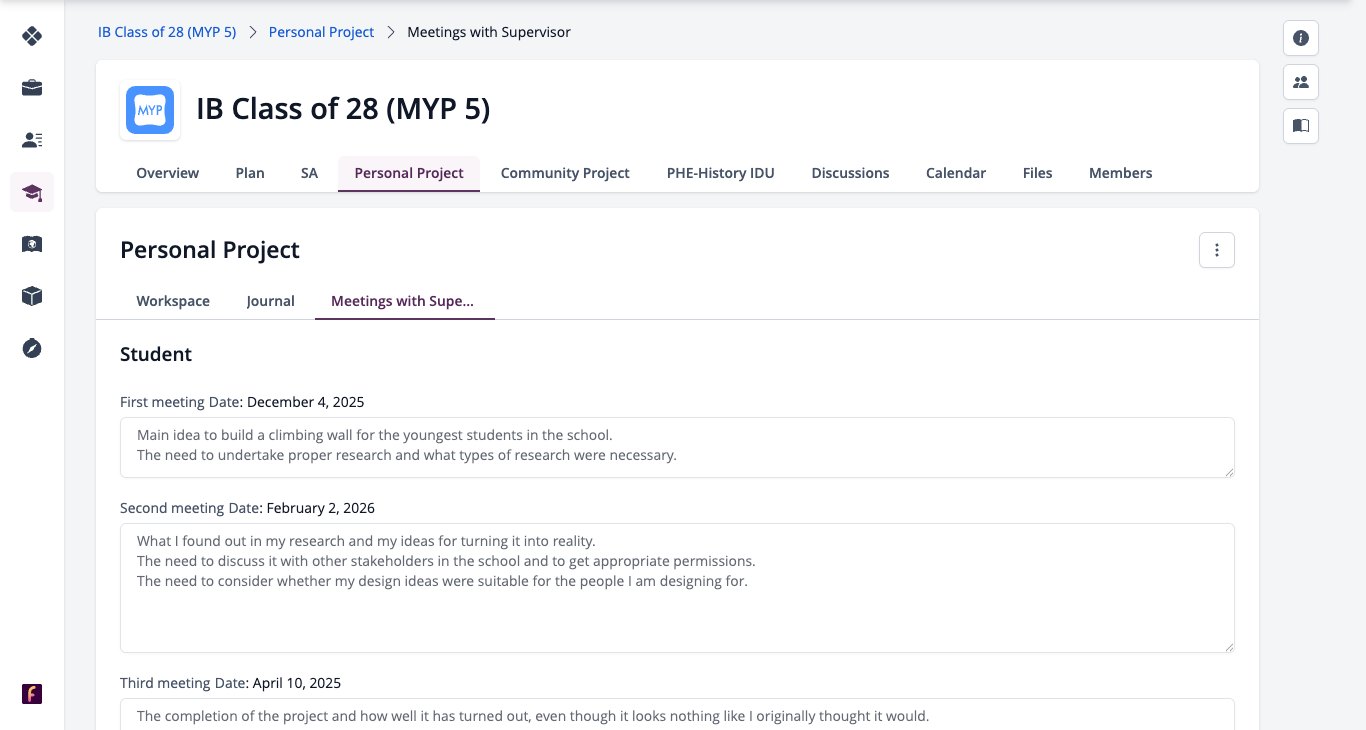Open the Workspace sub-tab
The image size is (1366, 730).
coord(173,301)
